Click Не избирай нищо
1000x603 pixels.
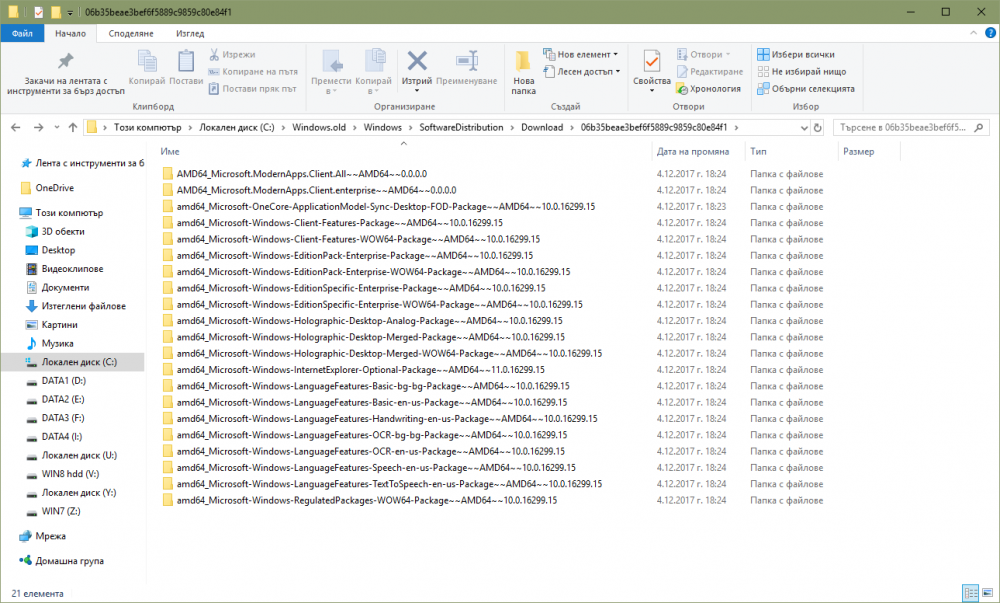[x=802, y=72]
